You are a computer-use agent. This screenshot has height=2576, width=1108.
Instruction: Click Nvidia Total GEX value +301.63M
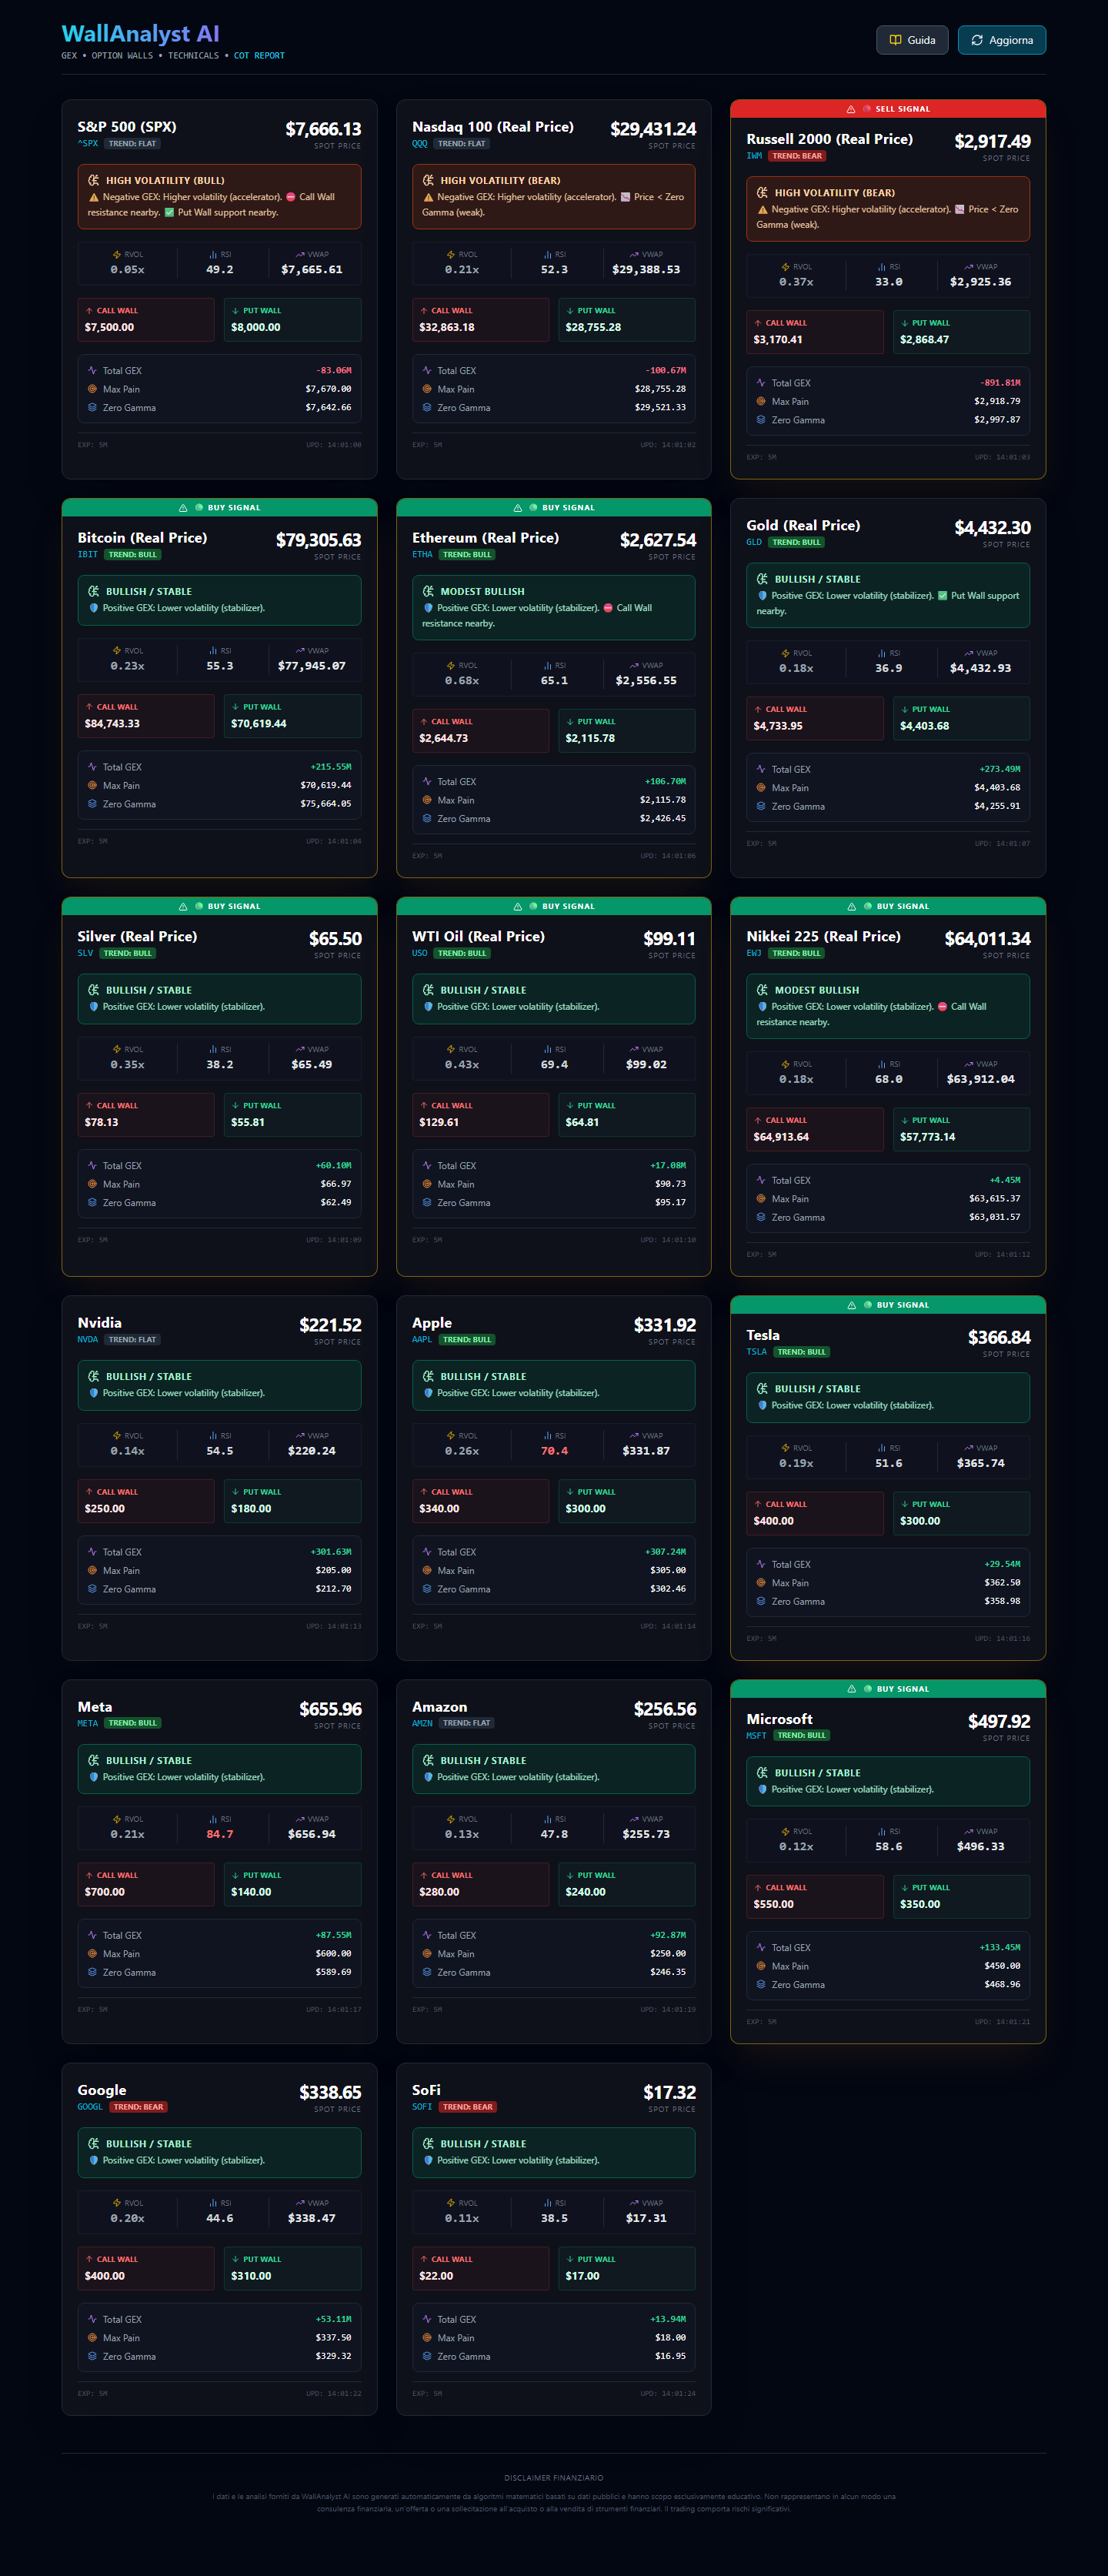(331, 1552)
